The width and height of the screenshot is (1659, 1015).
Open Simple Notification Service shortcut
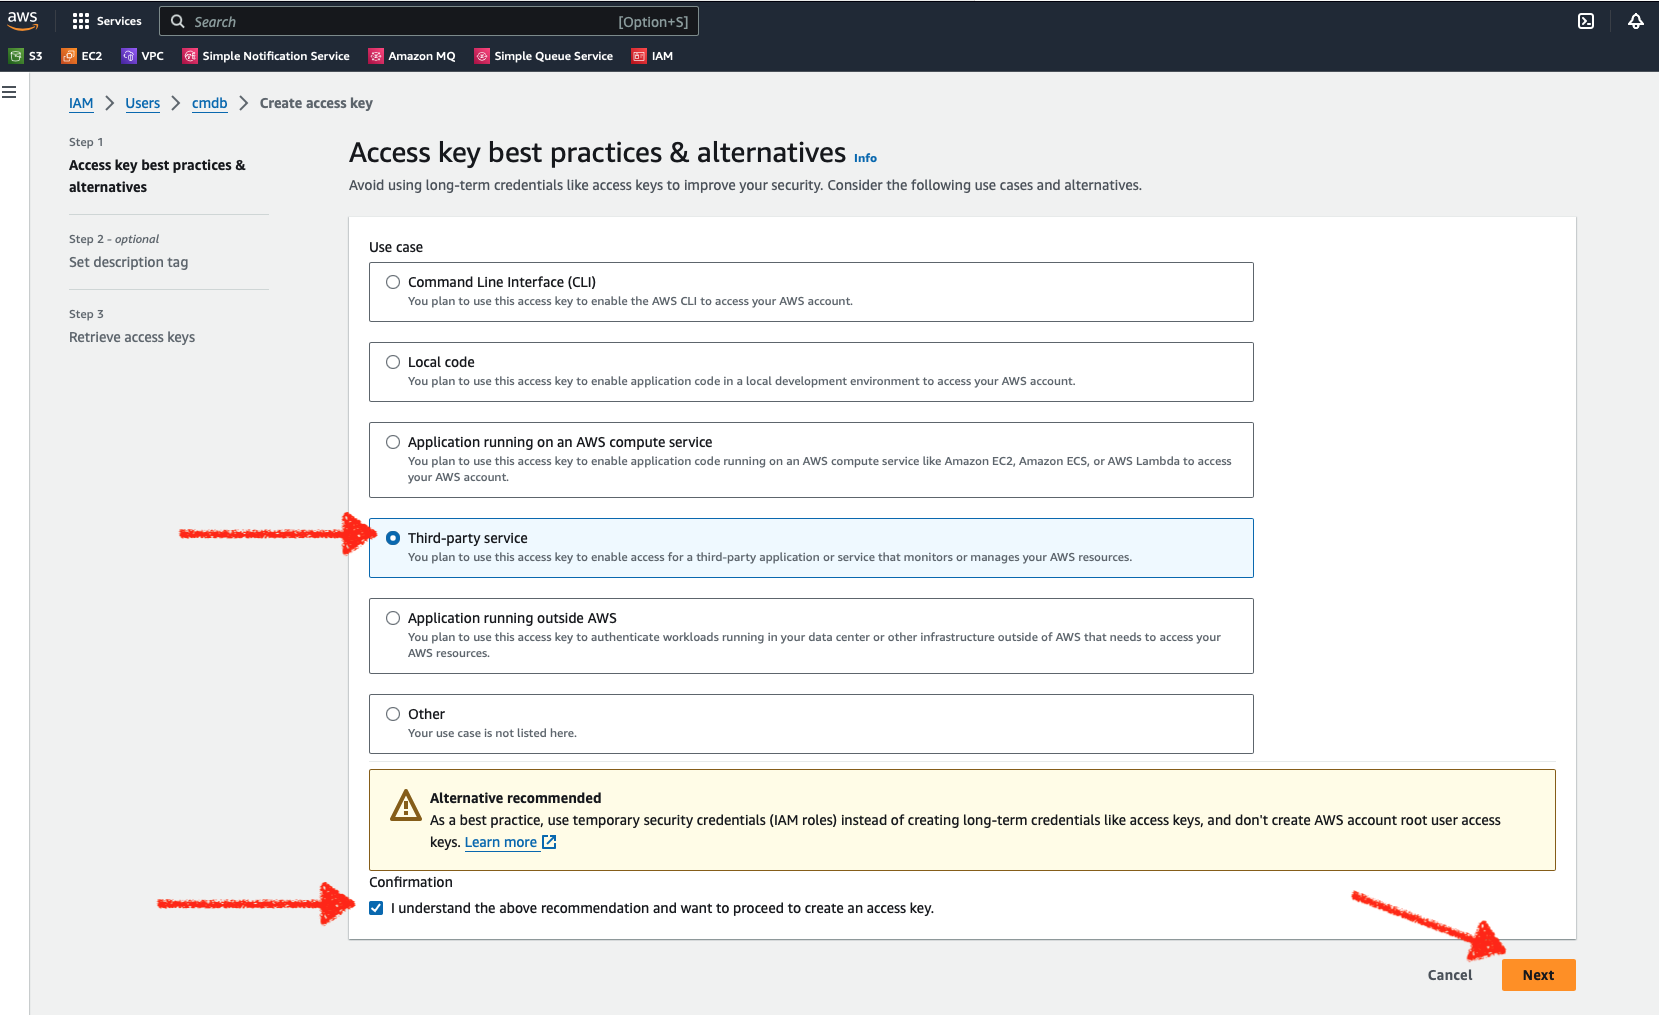[x=266, y=56]
